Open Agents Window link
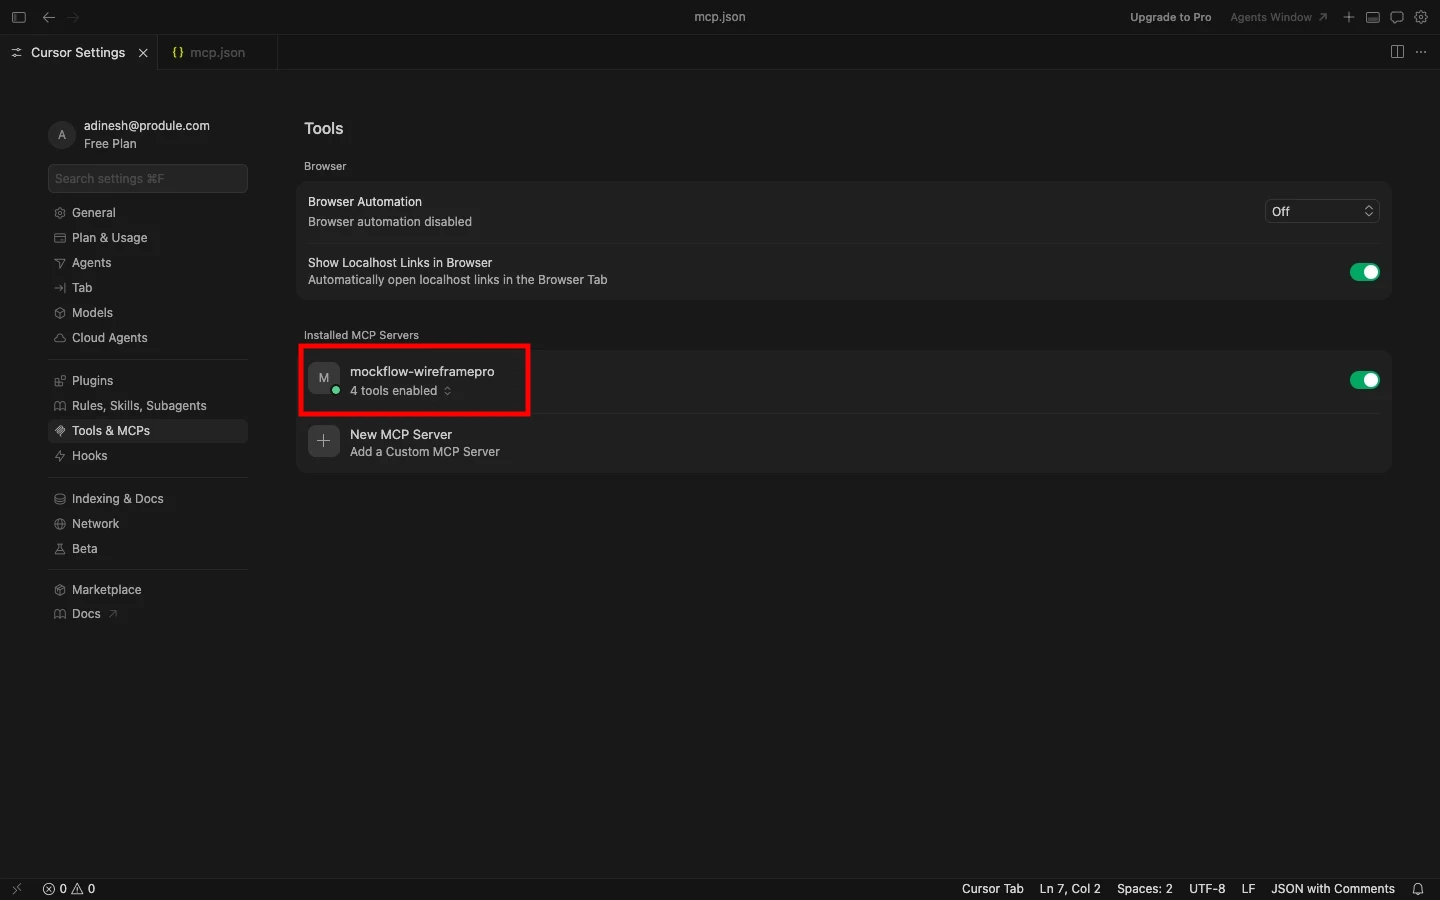The width and height of the screenshot is (1440, 900). pyautogui.click(x=1279, y=17)
